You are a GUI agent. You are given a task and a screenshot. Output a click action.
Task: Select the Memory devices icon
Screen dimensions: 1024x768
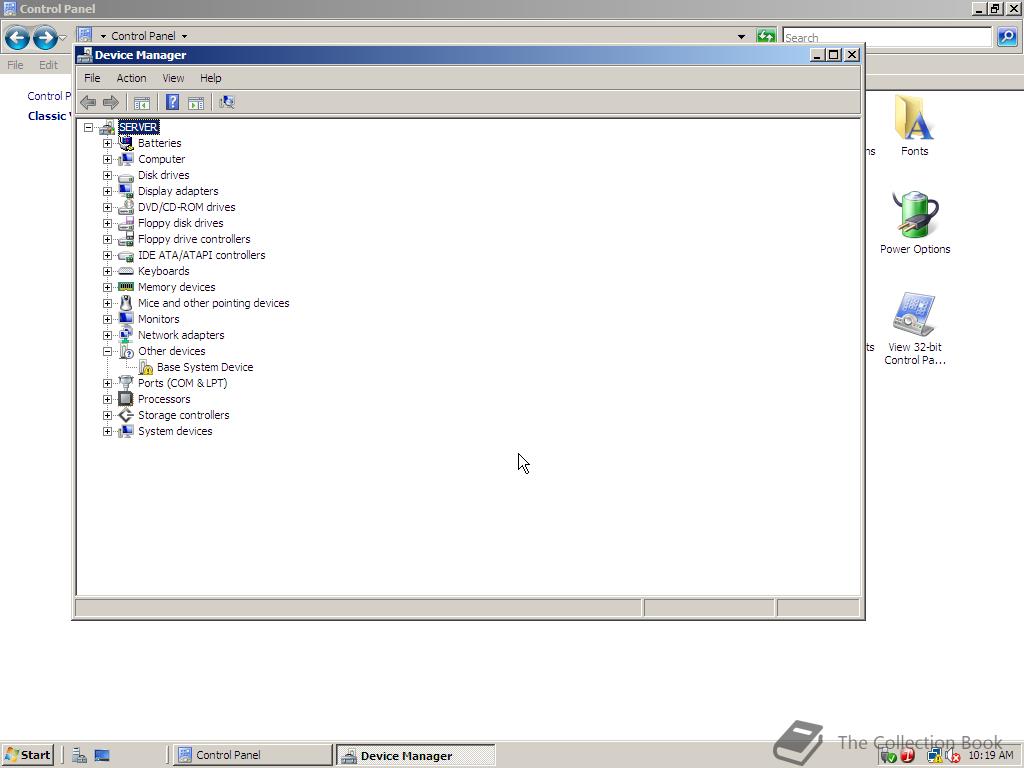126,287
